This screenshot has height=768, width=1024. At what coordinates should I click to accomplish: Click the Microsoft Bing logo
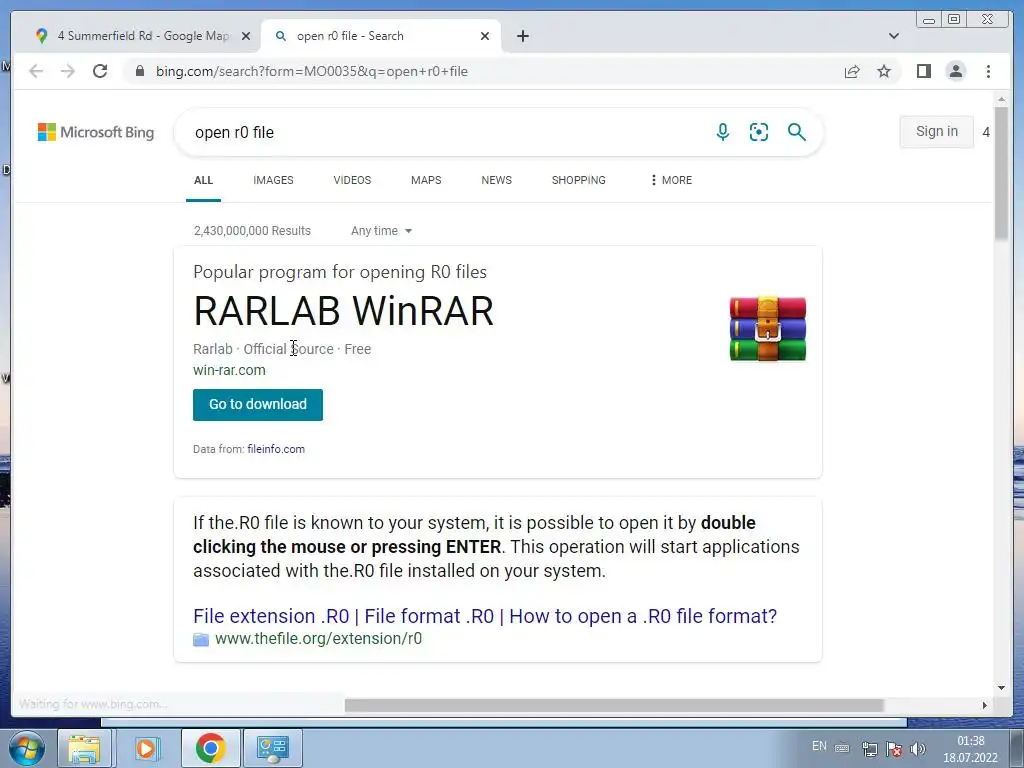96,132
